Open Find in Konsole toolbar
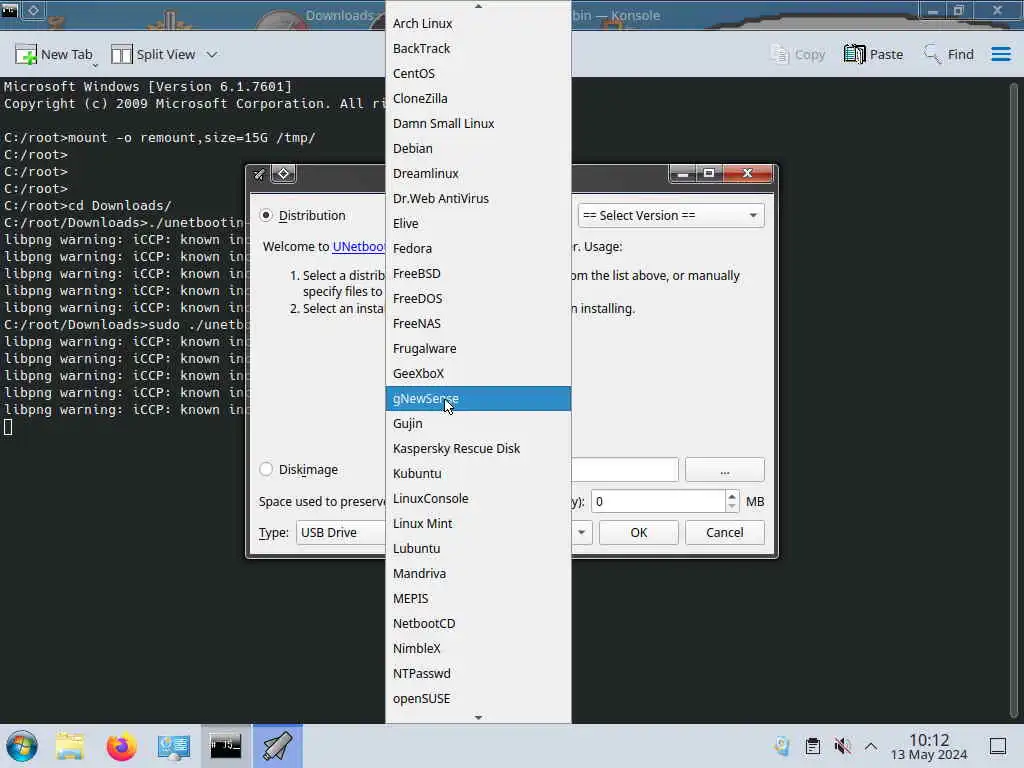This screenshot has height=768, width=1024. point(949,54)
